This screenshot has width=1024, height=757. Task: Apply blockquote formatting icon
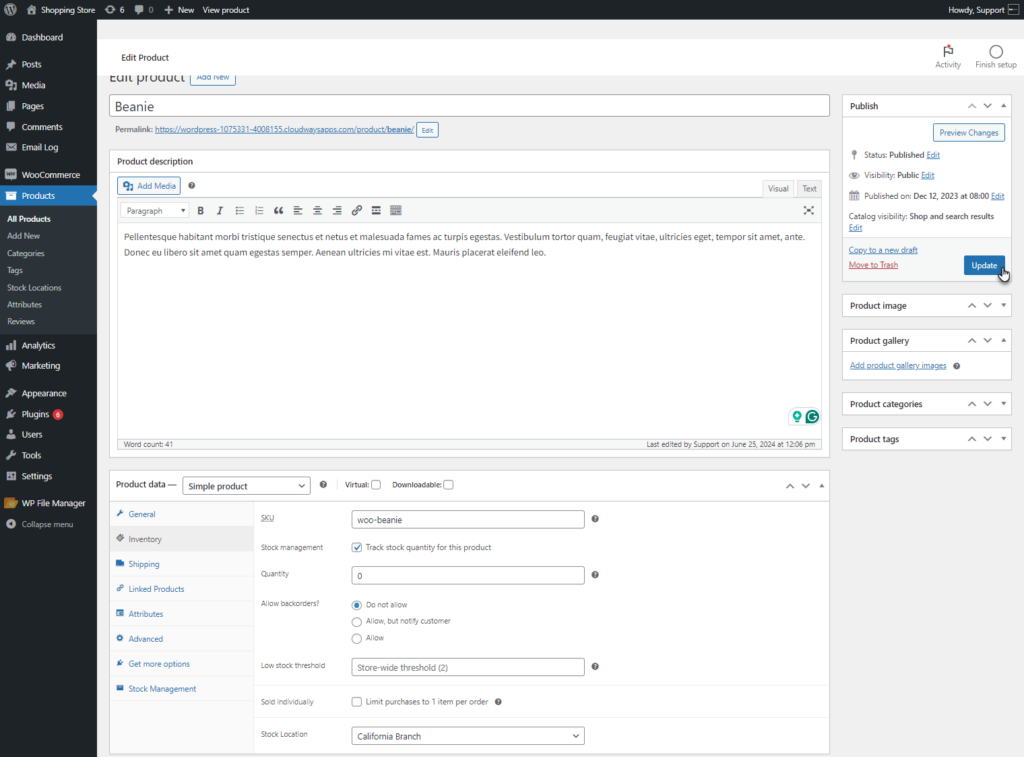click(279, 210)
